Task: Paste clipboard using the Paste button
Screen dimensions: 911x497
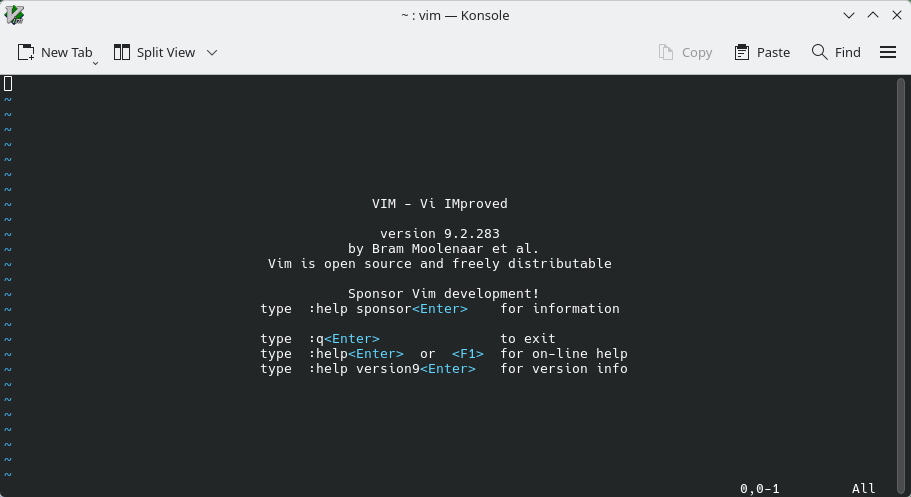Action: pos(762,52)
